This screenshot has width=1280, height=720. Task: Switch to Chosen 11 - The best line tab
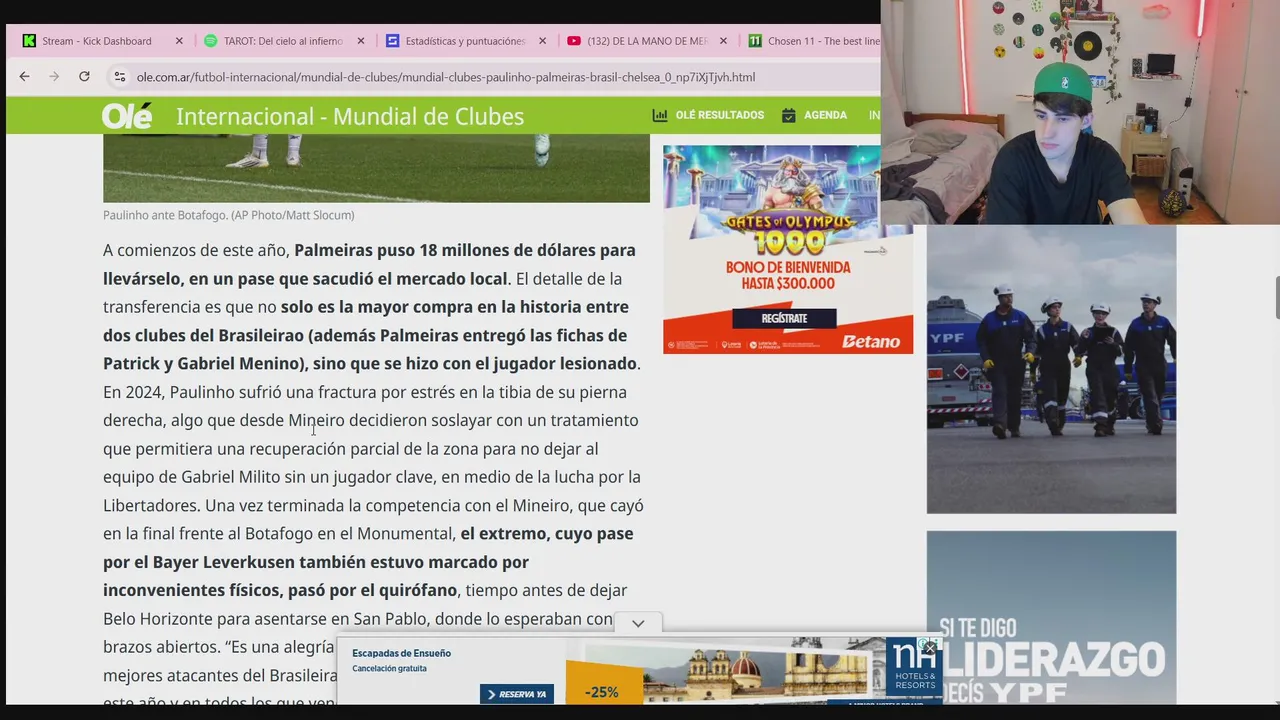(x=824, y=41)
